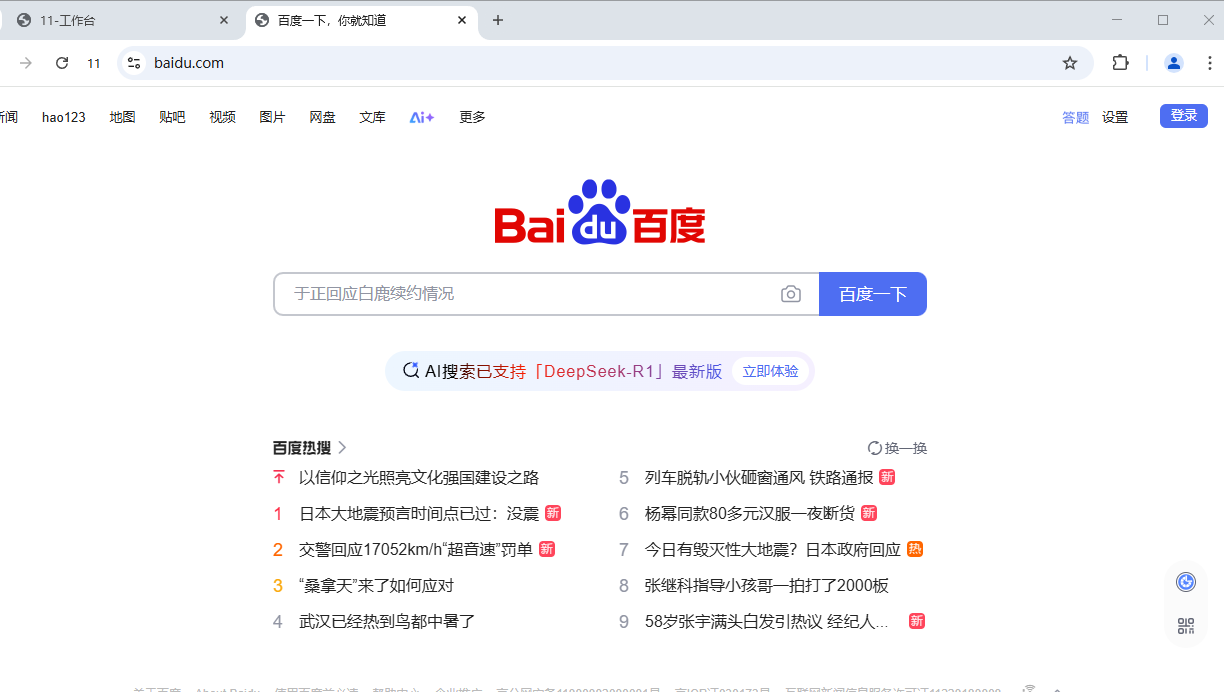1224x692 pixels.
Task: Click the 百度一下 search button
Action: 873,294
